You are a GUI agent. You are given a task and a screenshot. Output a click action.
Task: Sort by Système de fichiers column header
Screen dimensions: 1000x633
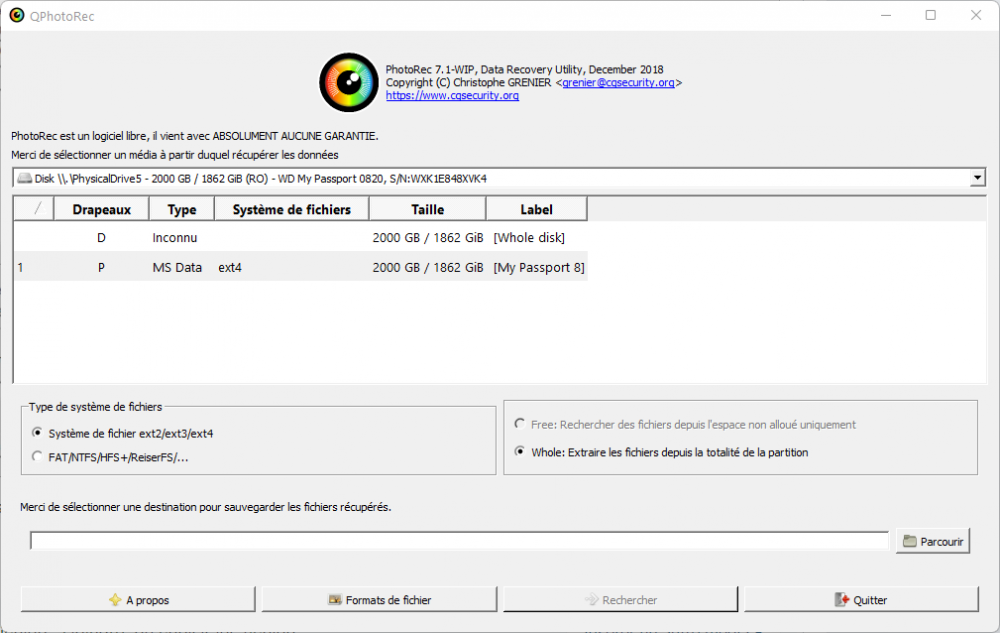click(x=291, y=209)
